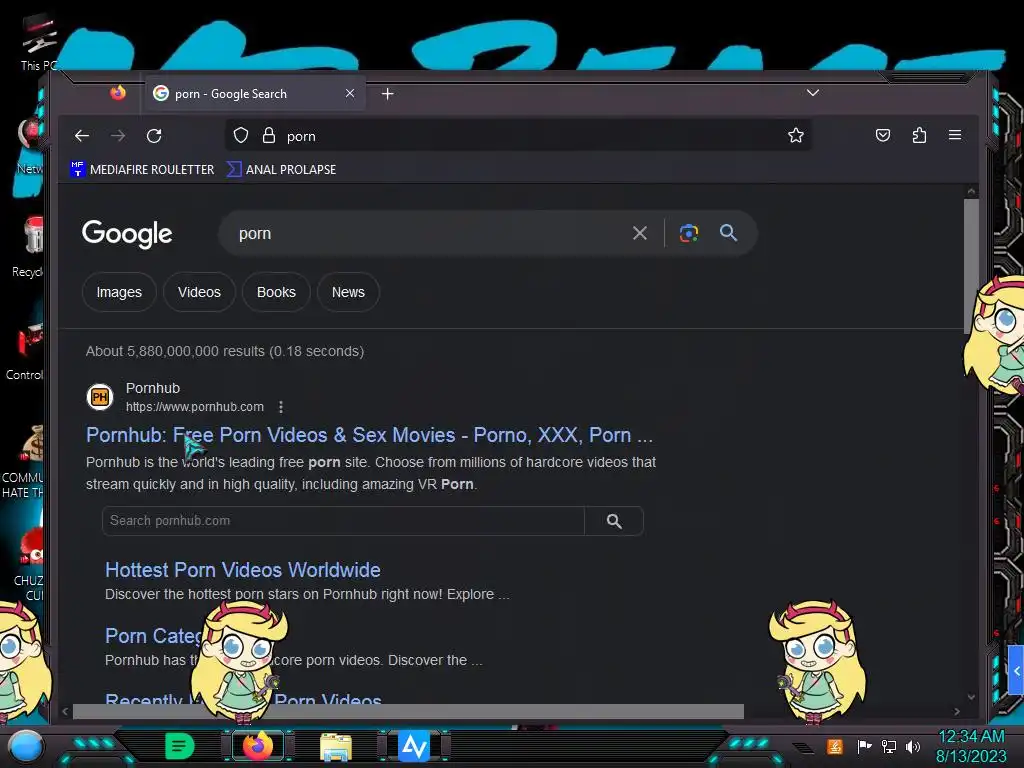1024x768 pixels.
Task: Open the Extensions puzzle icon
Action: coord(919,135)
